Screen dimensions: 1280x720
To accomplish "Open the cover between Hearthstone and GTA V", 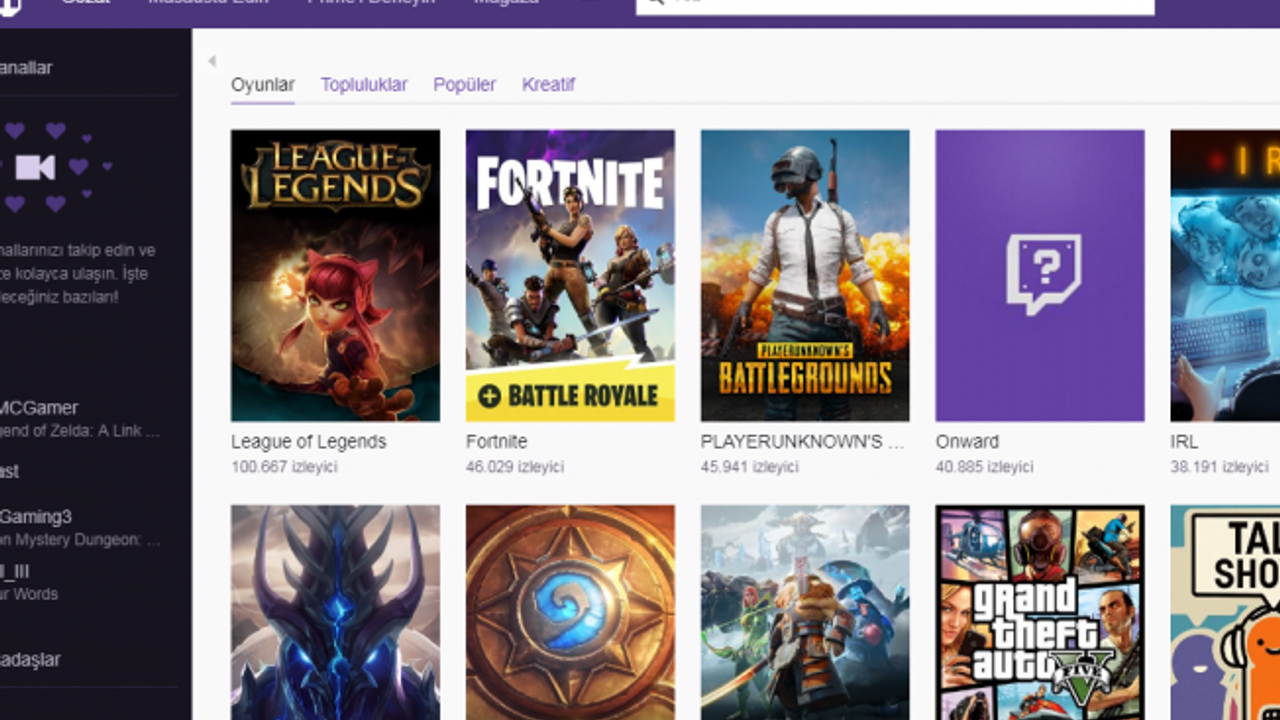I will click(x=805, y=612).
